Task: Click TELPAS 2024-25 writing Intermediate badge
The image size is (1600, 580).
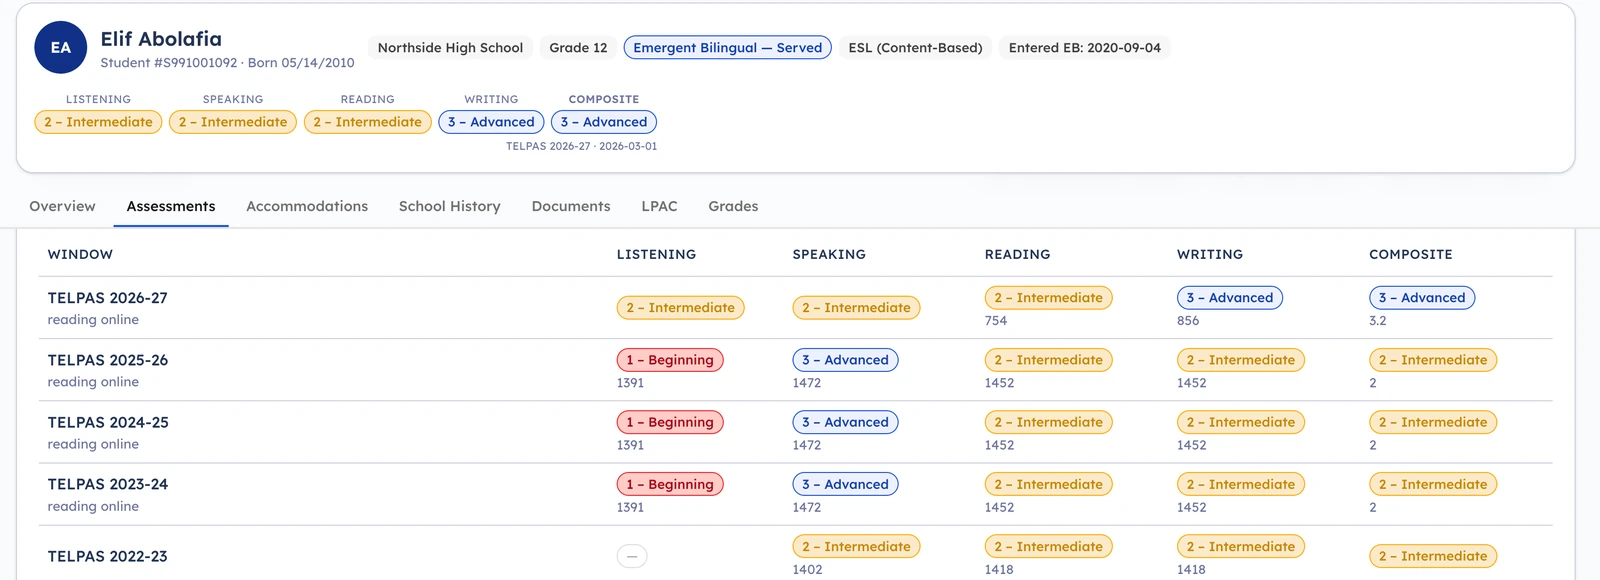Action: [1240, 422]
